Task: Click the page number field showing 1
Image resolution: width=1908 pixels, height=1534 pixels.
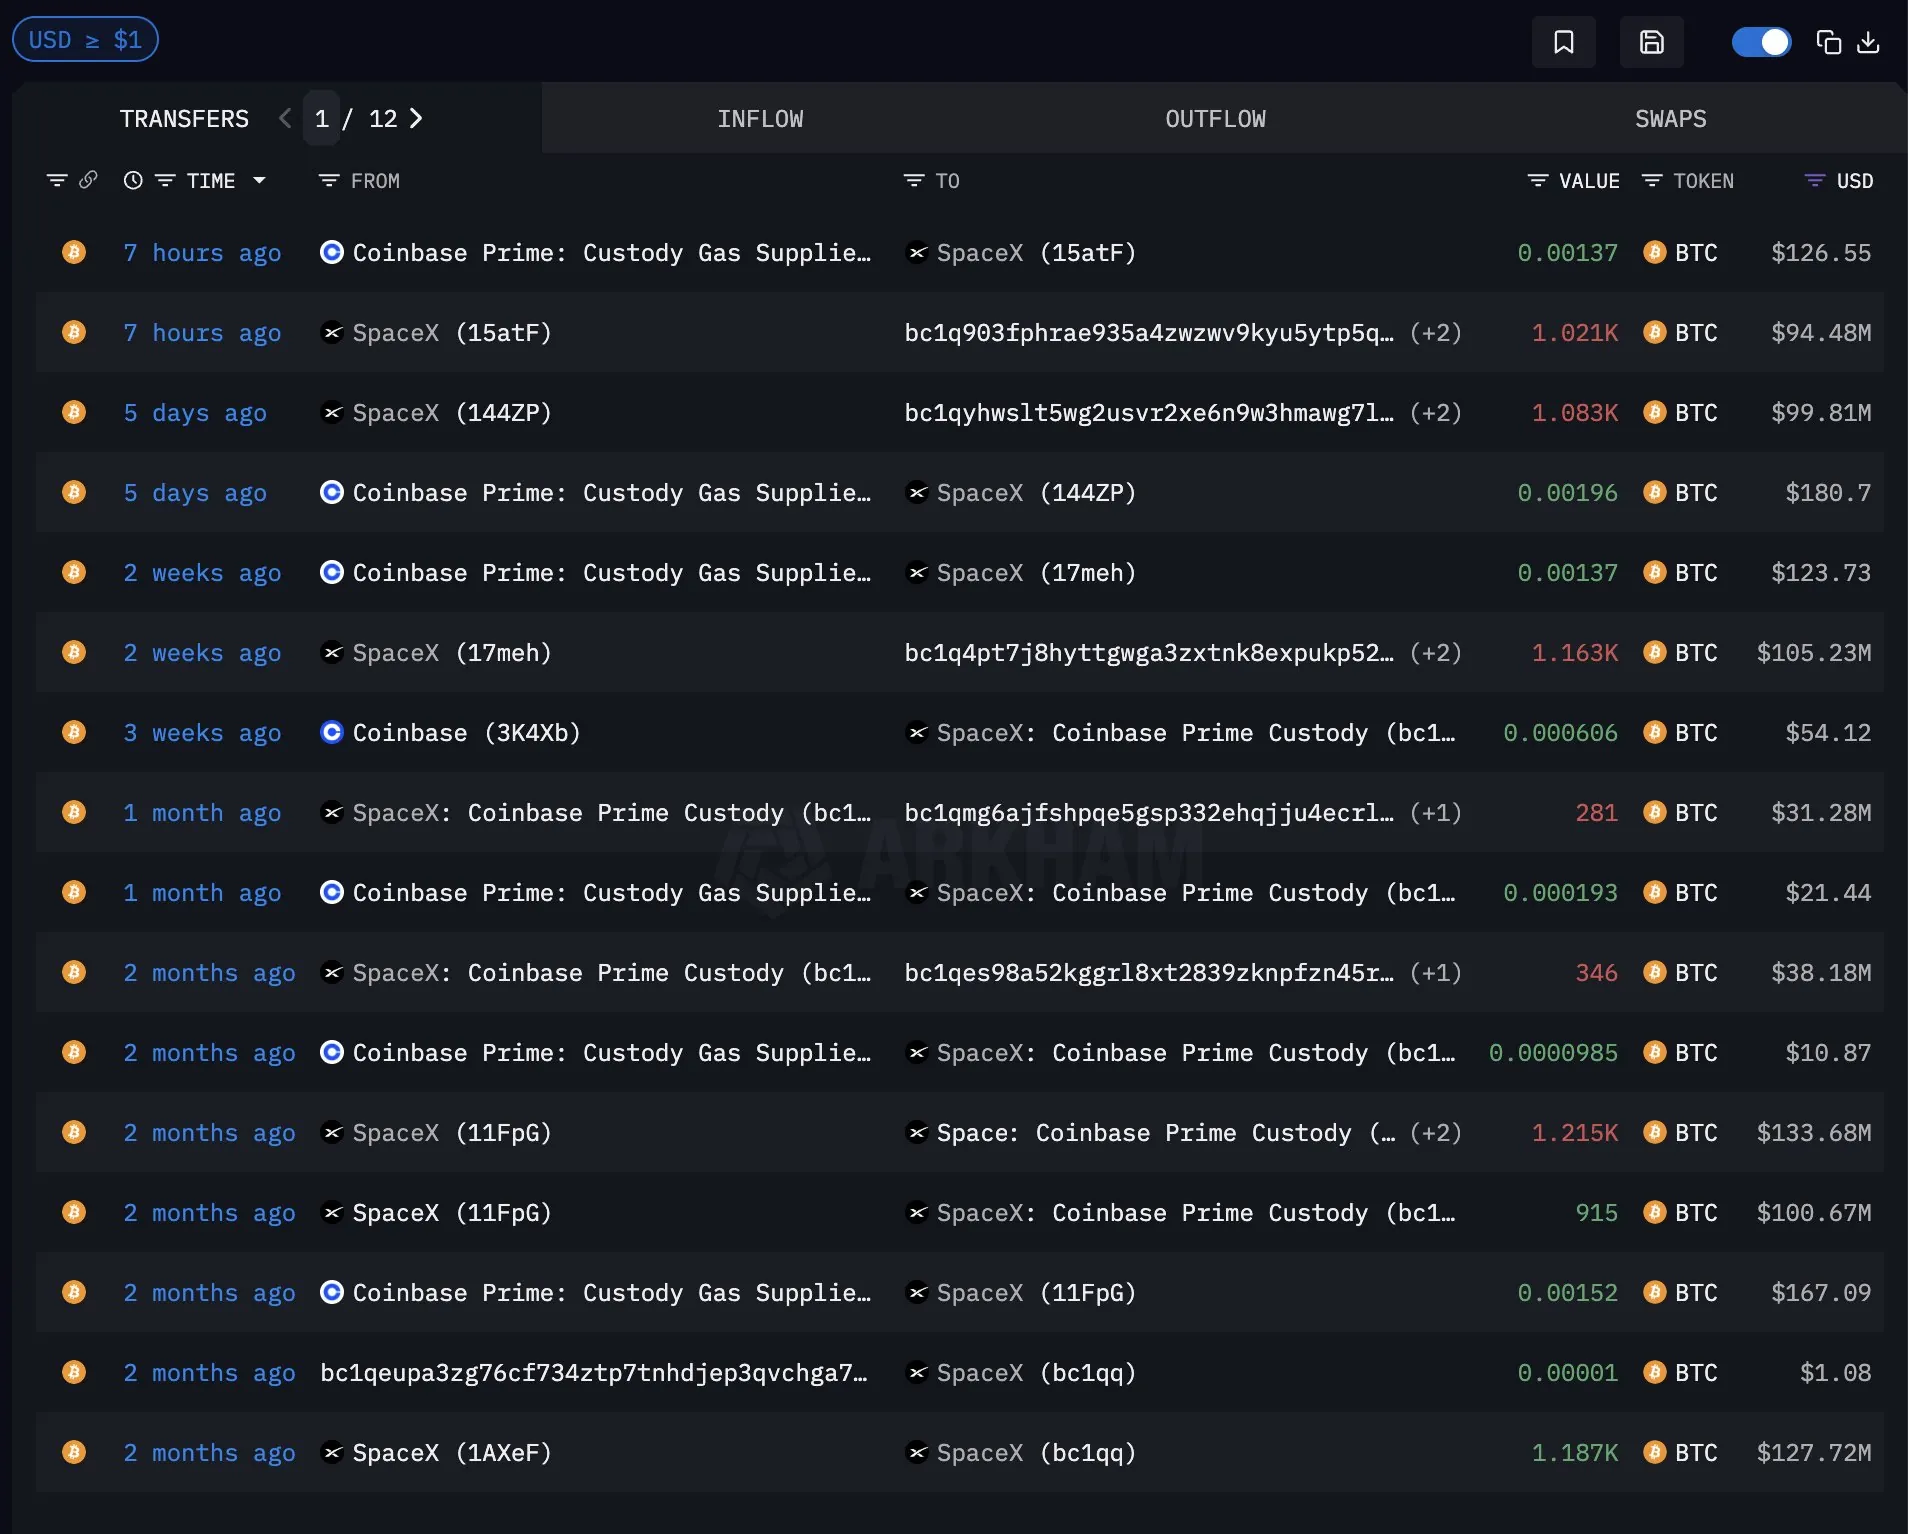Action: [x=322, y=119]
